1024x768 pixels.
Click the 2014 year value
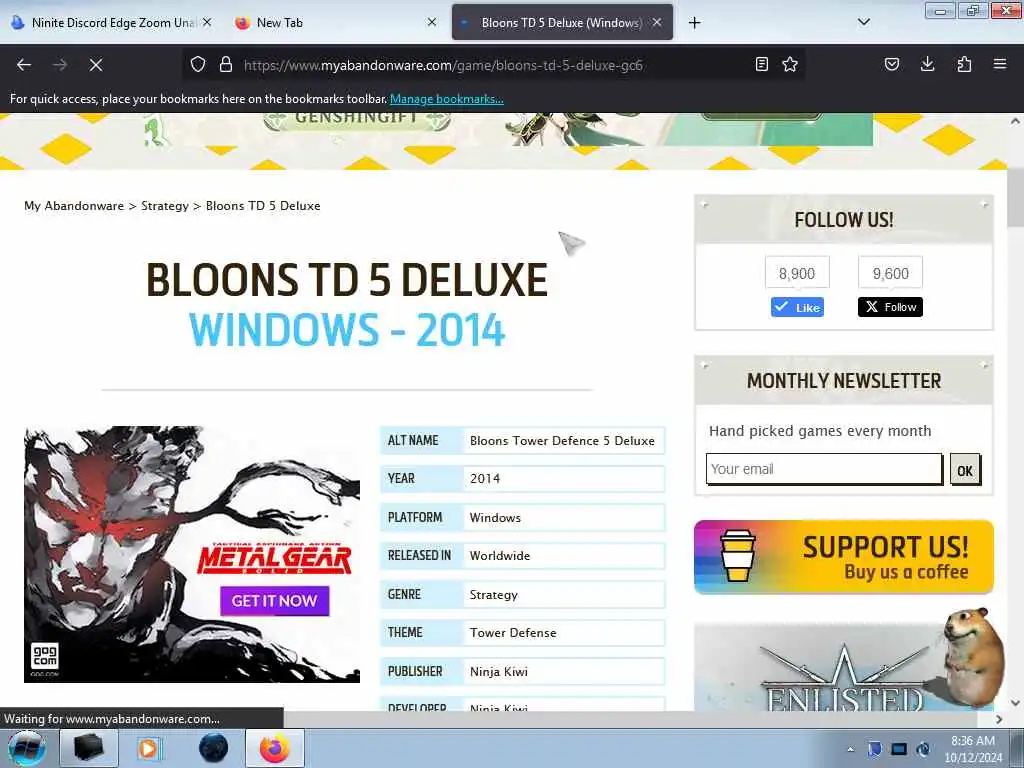click(485, 479)
